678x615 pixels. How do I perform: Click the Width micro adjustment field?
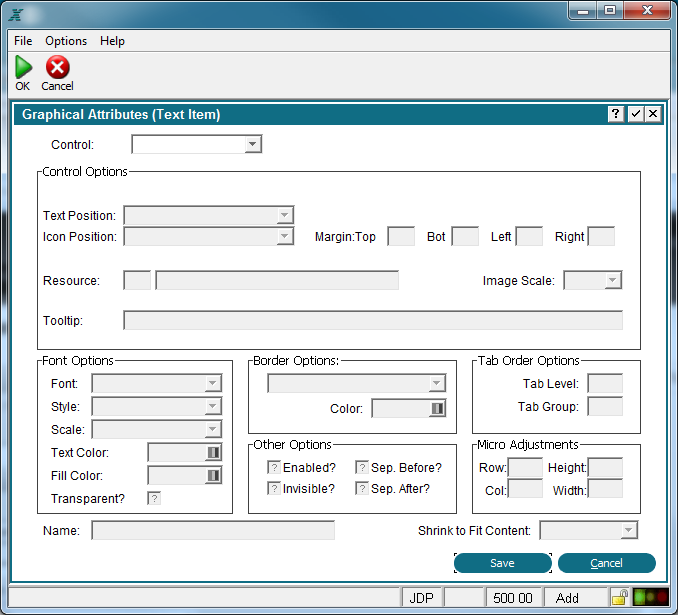point(605,489)
